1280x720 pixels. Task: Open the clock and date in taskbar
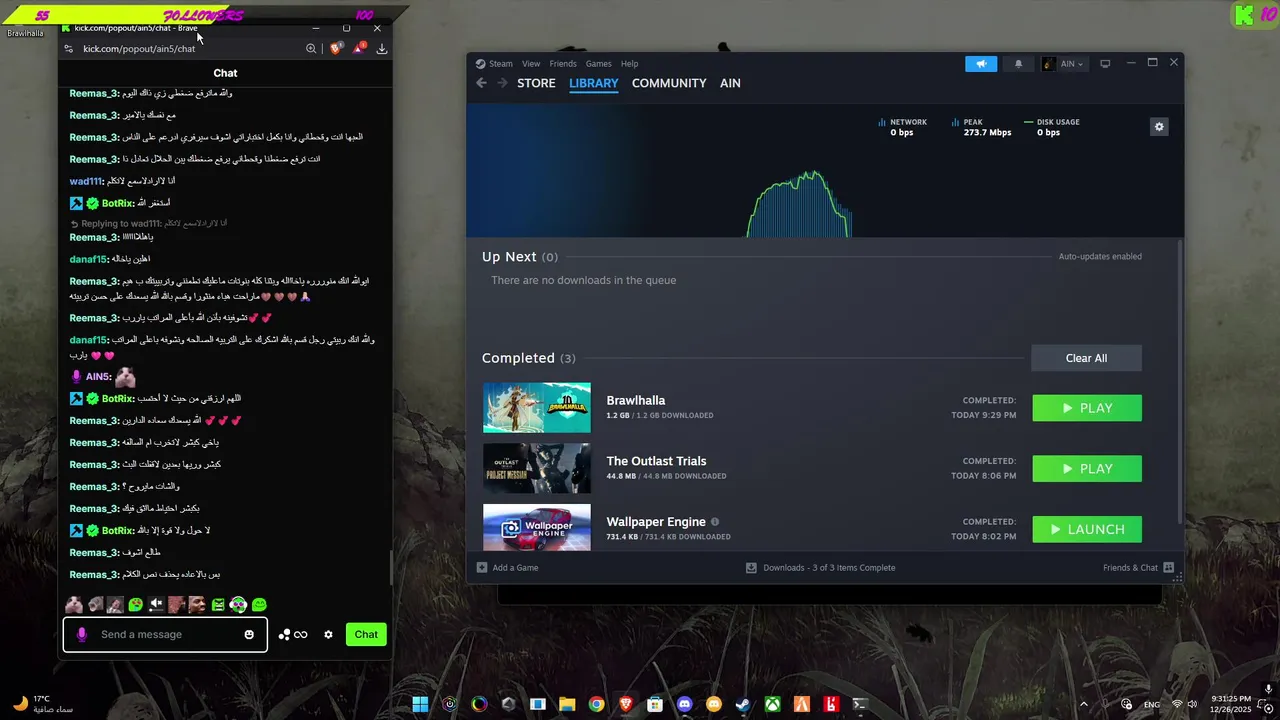coord(1230,704)
